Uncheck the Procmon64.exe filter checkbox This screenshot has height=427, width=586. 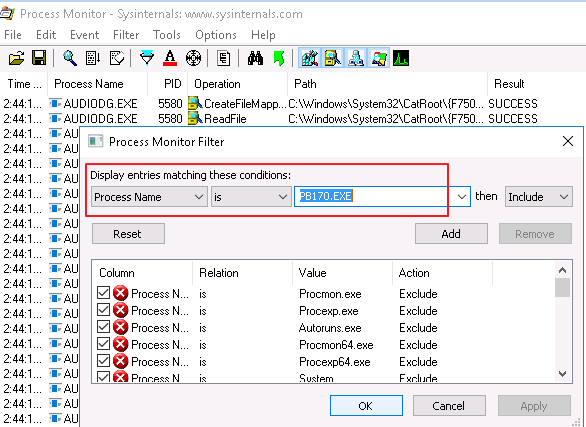pos(103,343)
